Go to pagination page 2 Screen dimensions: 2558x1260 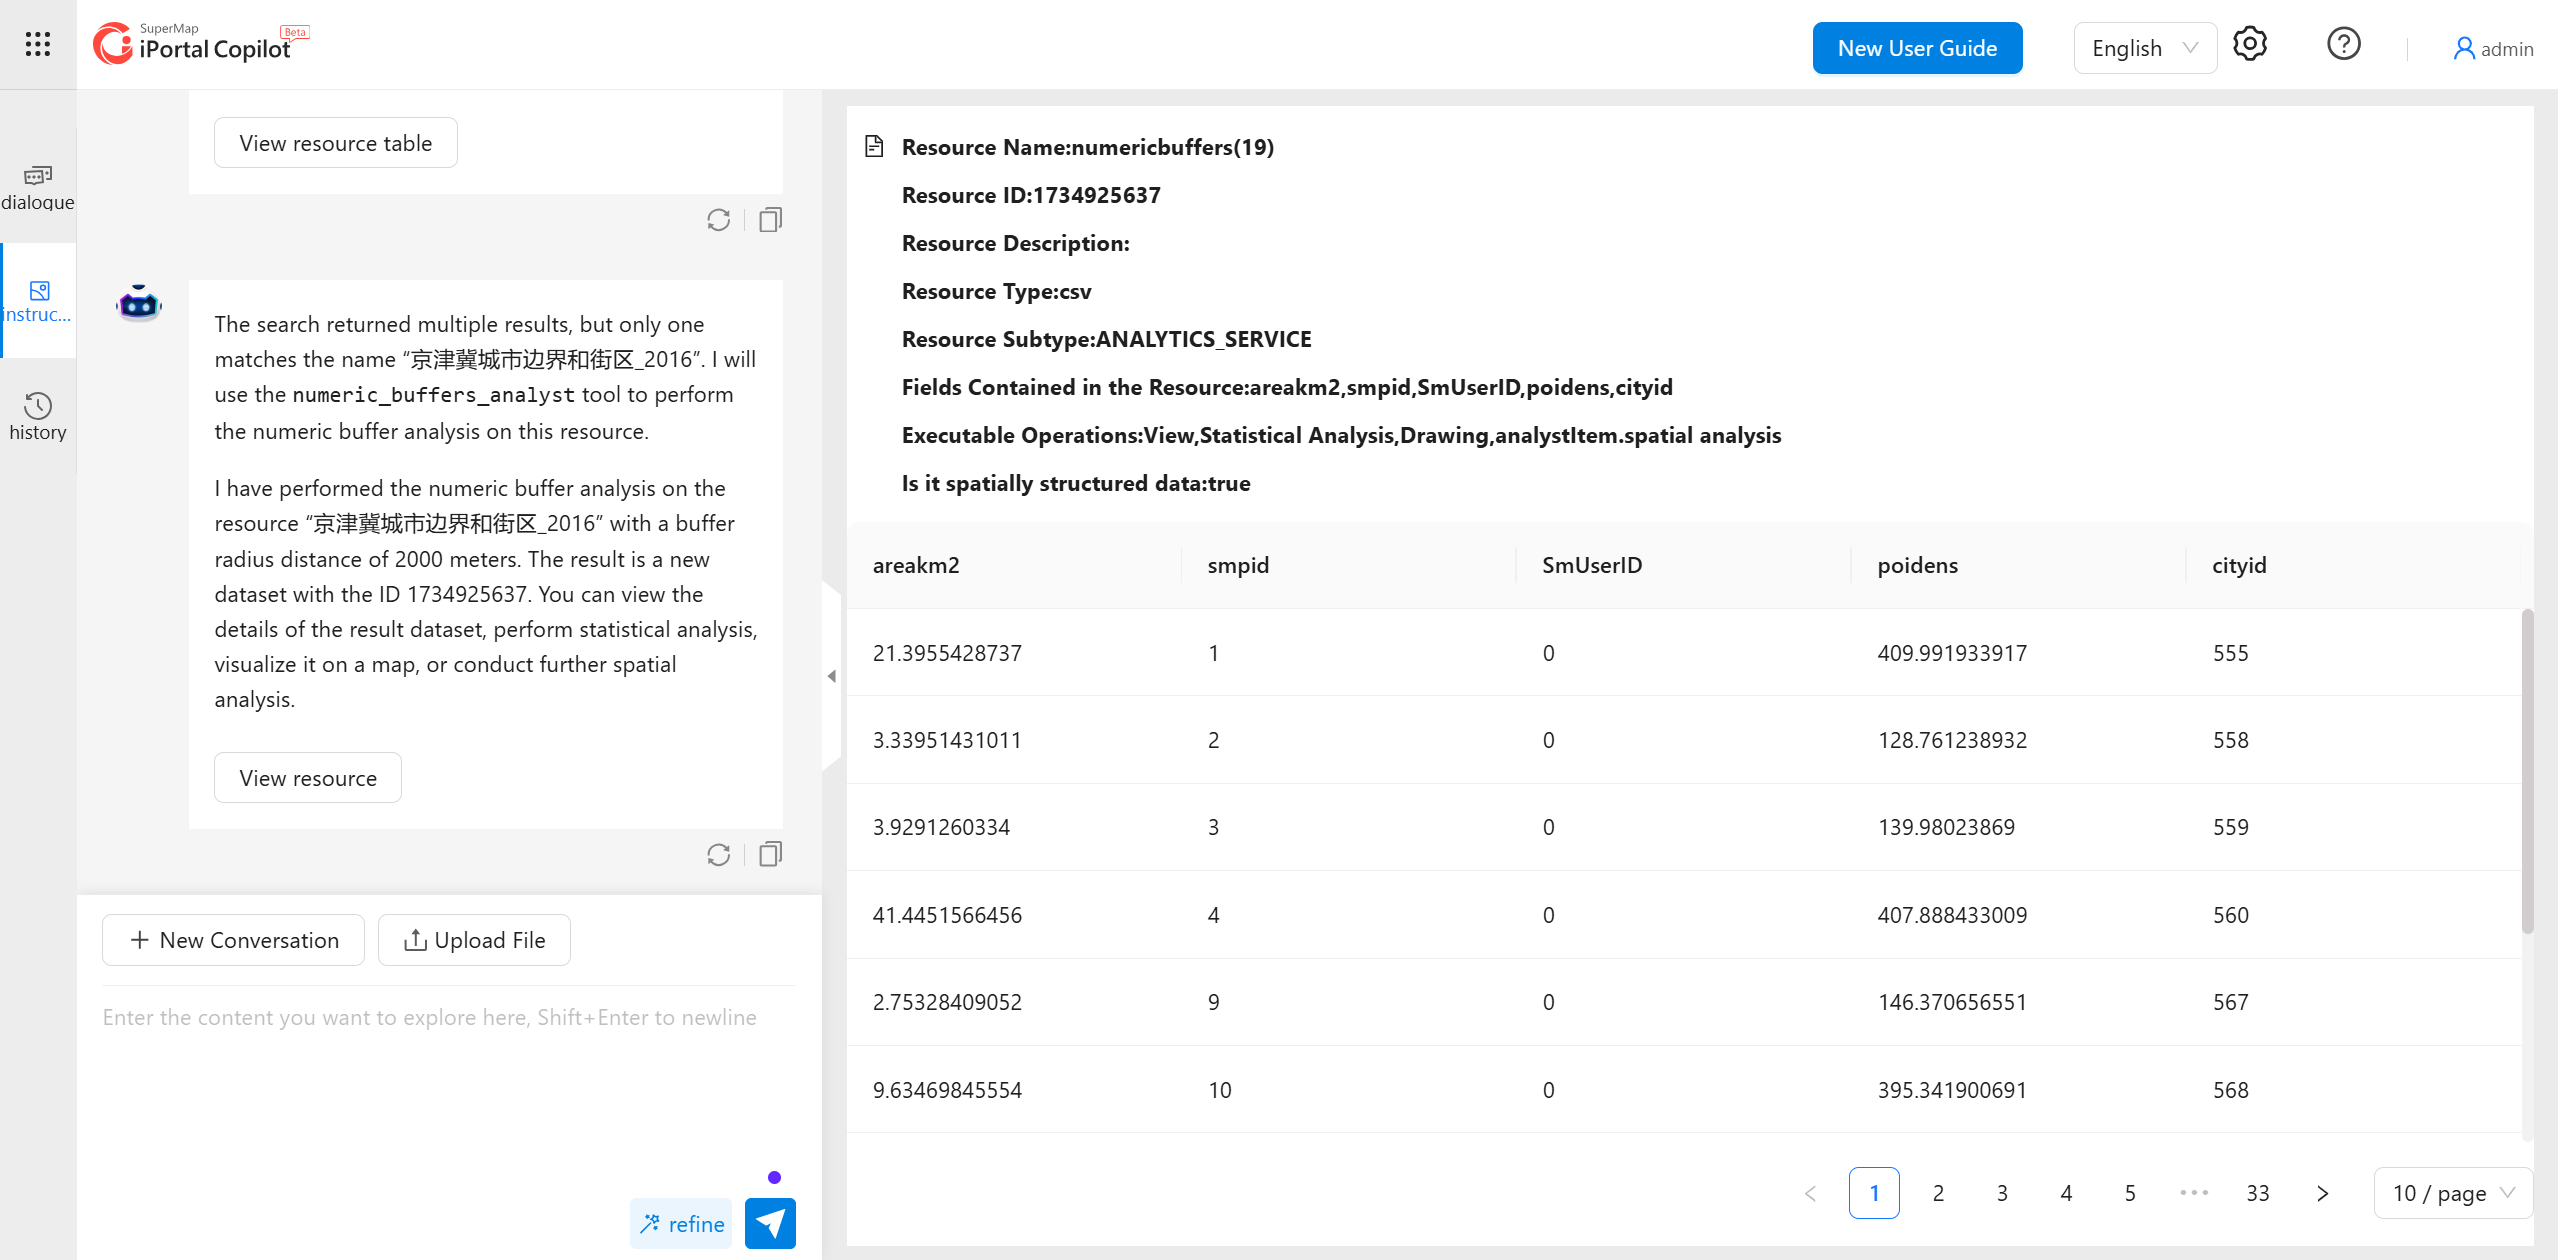click(x=1938, y=1193)
